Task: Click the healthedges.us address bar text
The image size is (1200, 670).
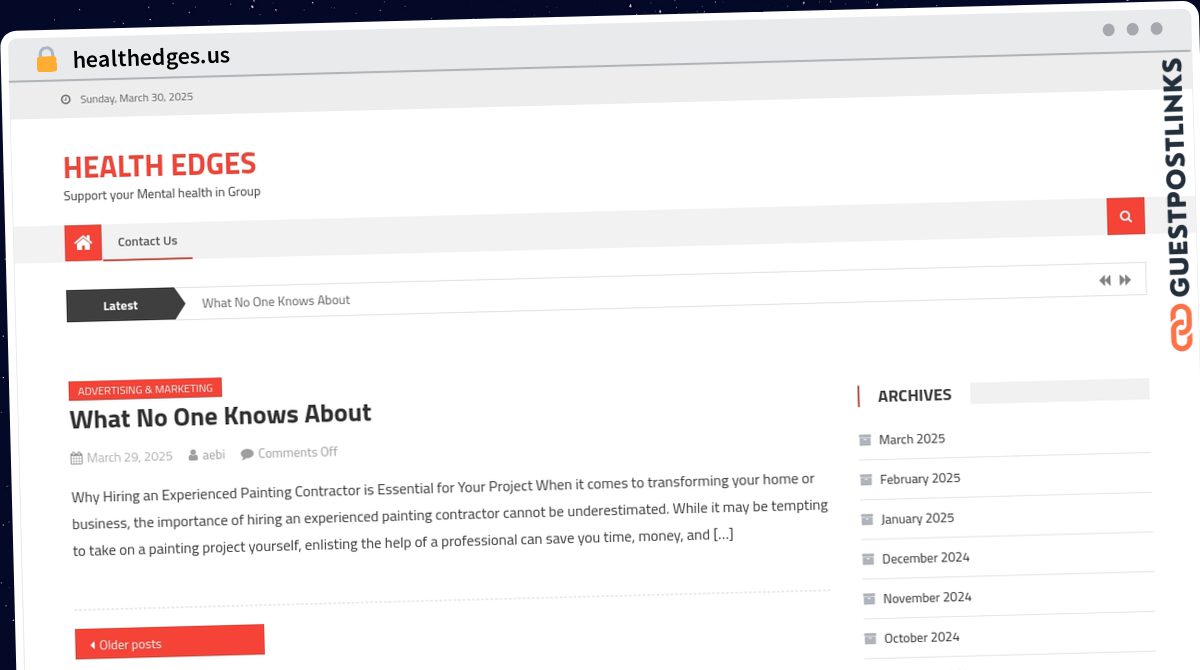Action: [x=151, y=57]
